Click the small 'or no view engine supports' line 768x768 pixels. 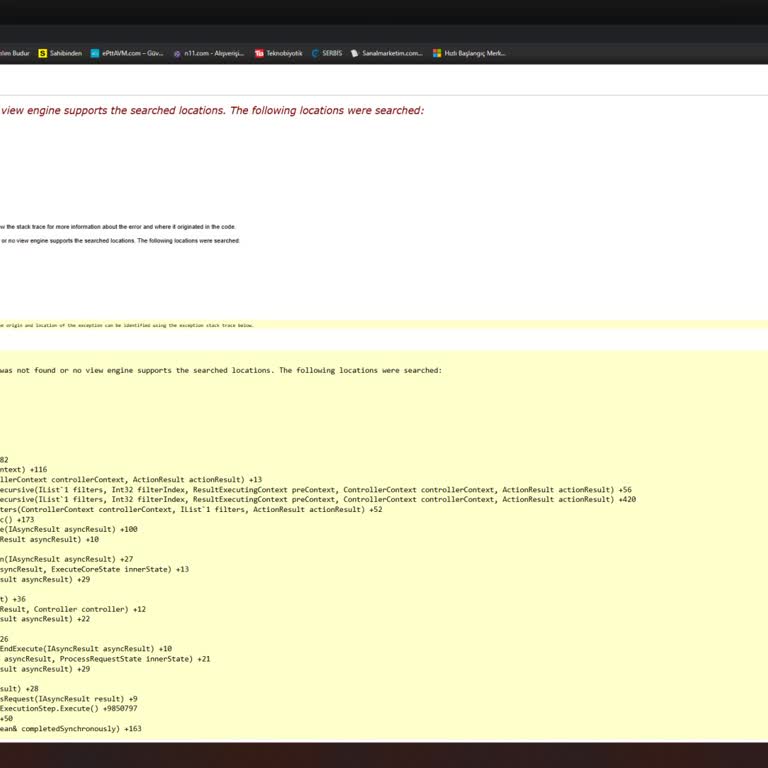click(x=120, y=240)
